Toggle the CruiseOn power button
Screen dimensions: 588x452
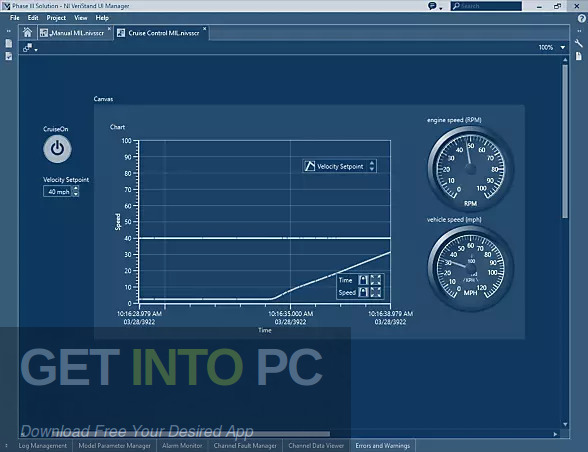[x=57, y=149]
